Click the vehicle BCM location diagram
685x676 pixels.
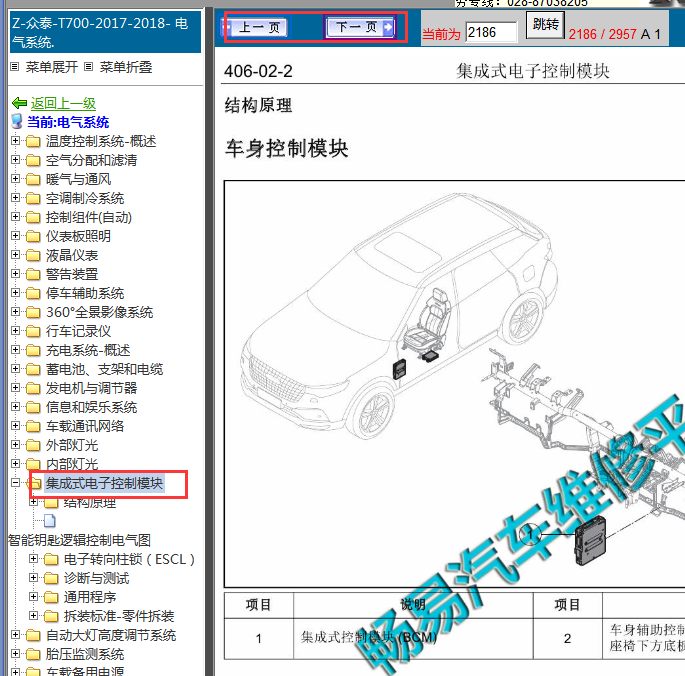coord(454,384)
